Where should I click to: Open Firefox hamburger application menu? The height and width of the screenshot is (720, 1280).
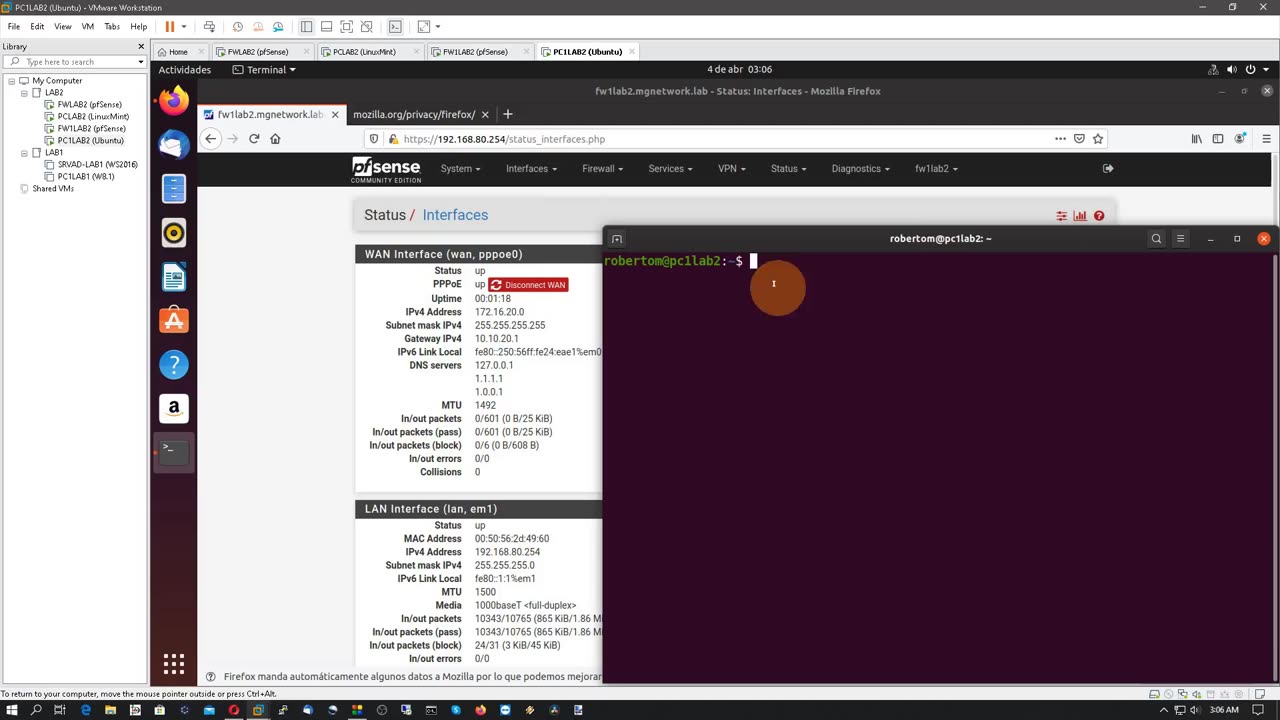click(x=1266, y=139)
